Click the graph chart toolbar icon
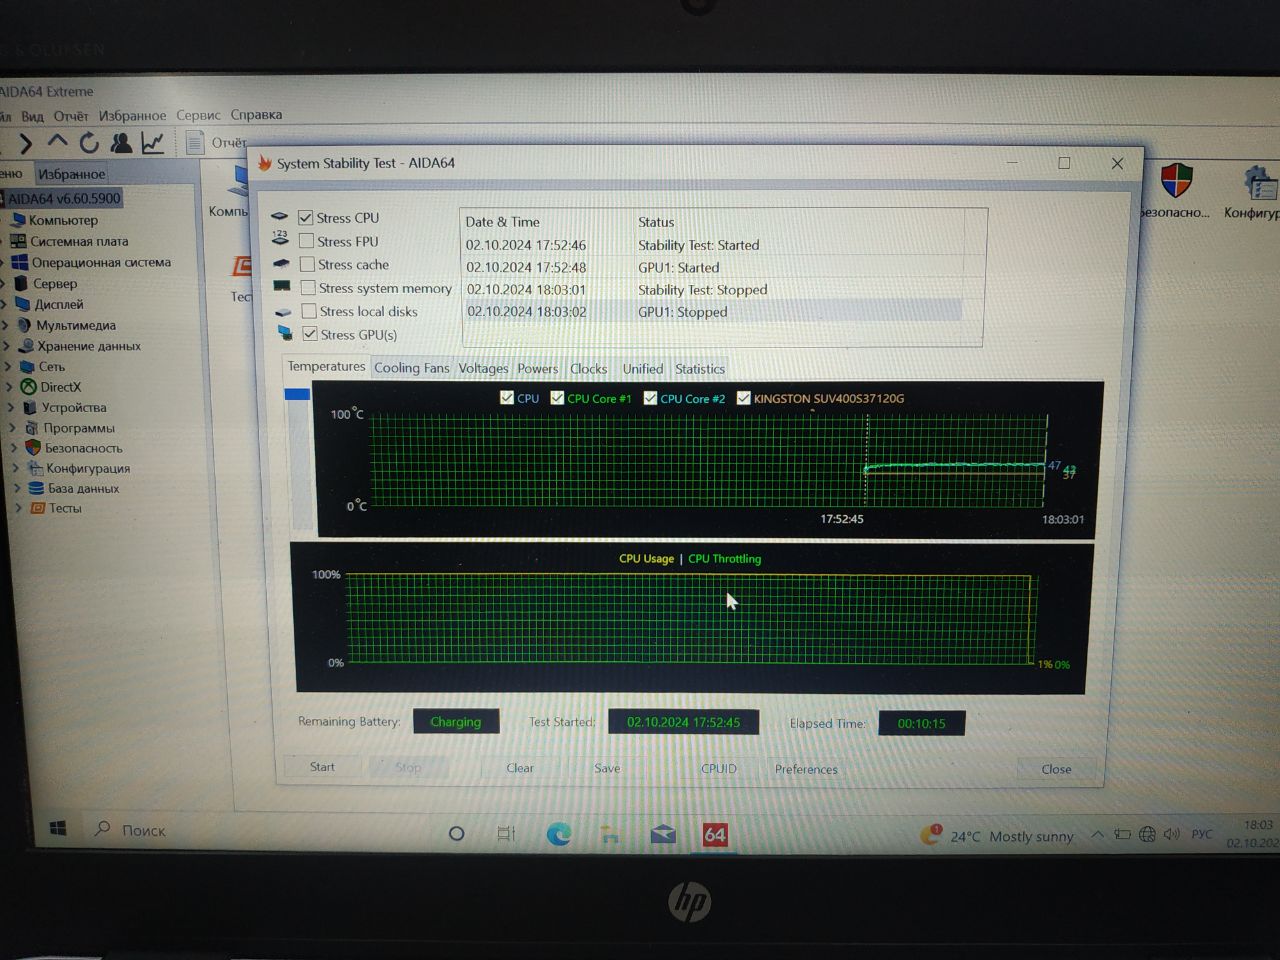The image size is (1280, 960). point(153,143)
